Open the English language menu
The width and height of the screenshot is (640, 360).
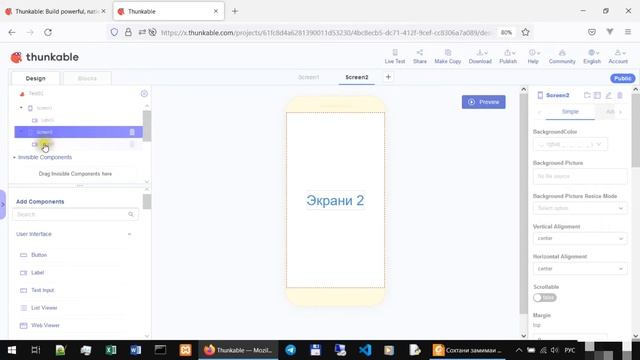tap(592, 57)
